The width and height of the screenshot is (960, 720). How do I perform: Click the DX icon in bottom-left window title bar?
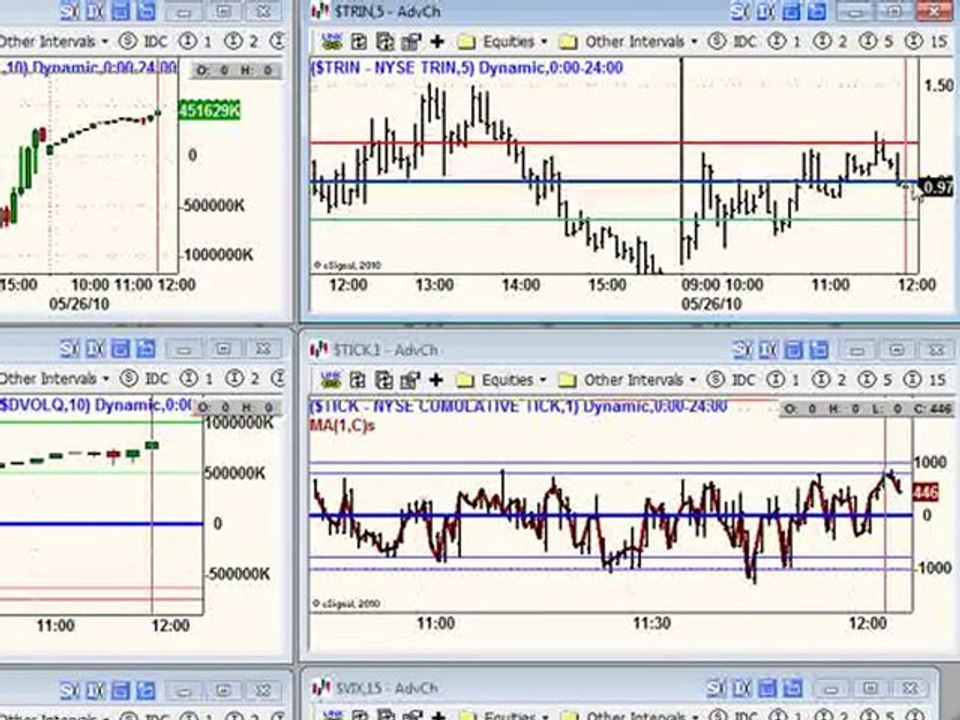[95, 690]
